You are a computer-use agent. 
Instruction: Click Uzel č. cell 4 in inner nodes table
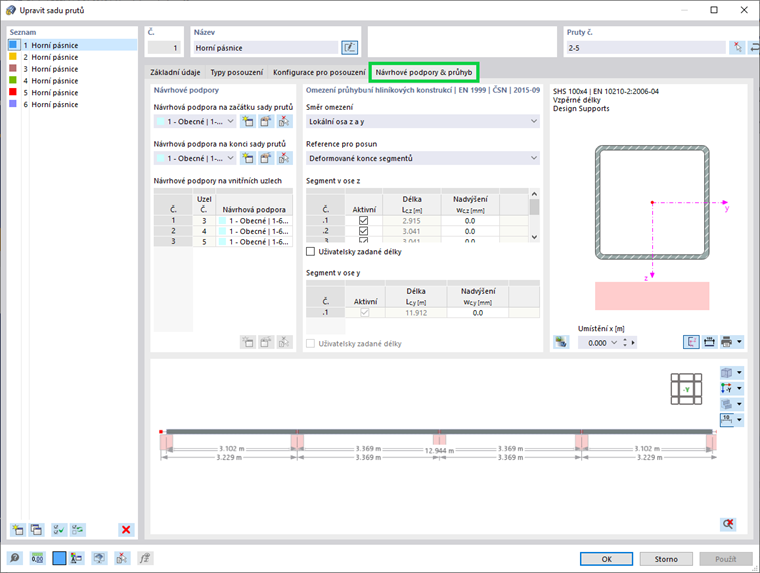coord(204,231)
